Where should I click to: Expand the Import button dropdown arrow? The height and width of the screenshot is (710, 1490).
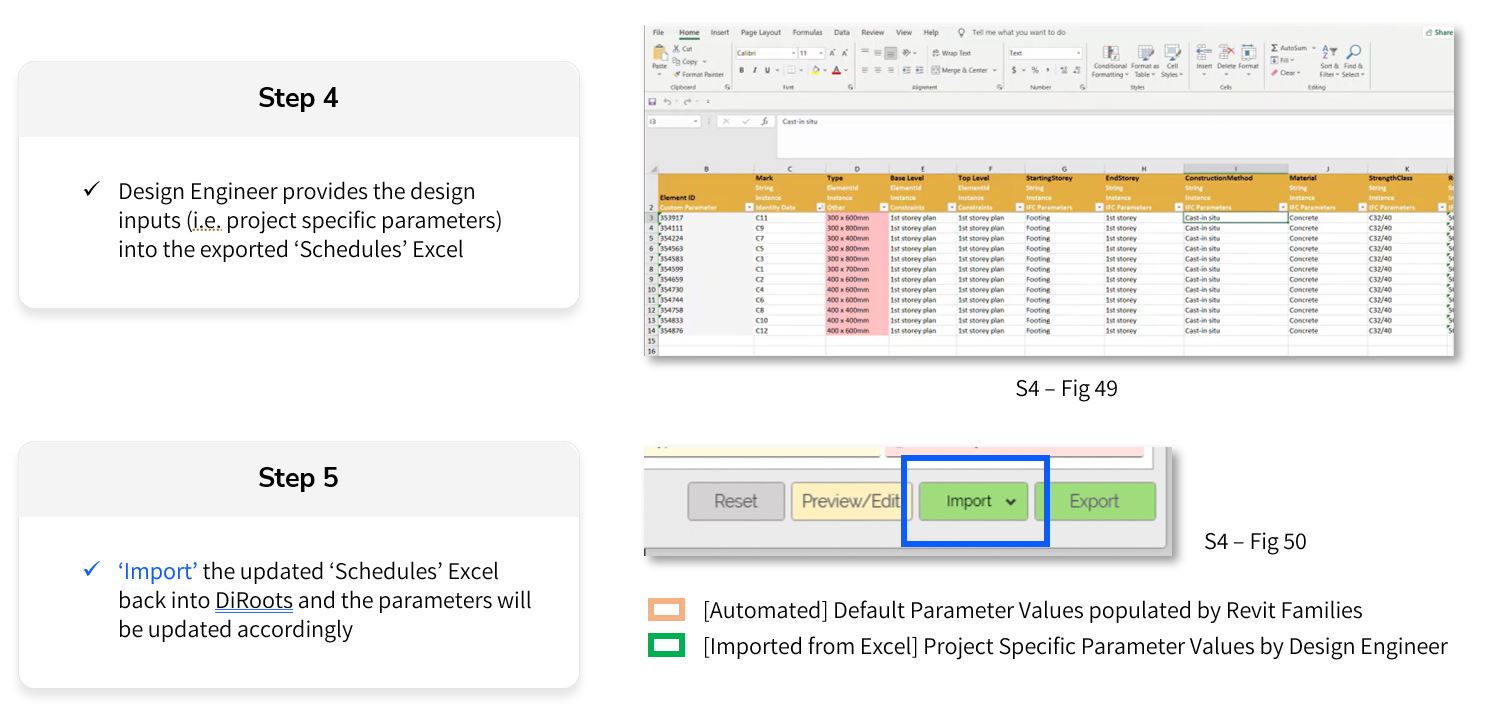pyautogui.click(x=1010, y=502)
